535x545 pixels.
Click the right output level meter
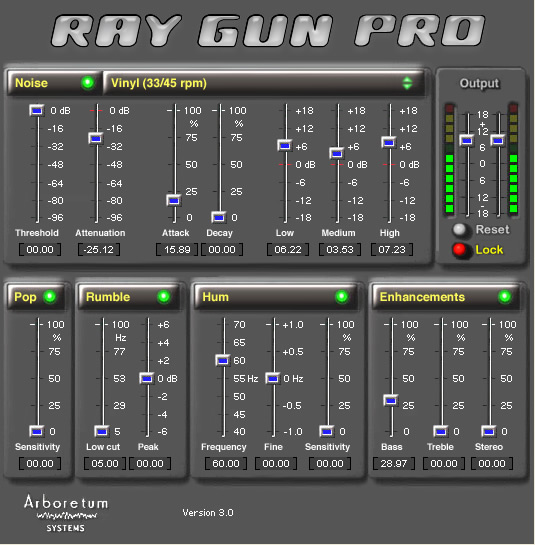coord(513,158)
